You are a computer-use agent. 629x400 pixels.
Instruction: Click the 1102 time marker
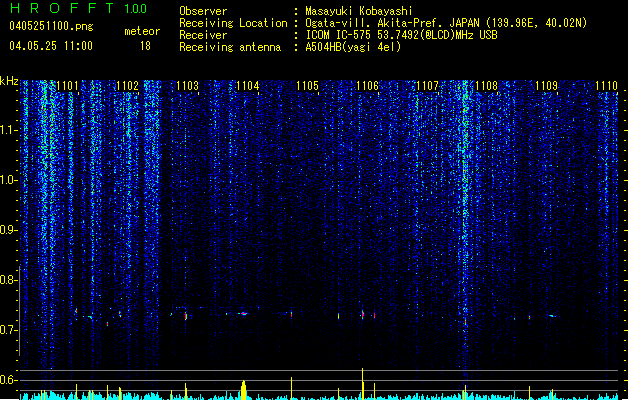click(128, 86)
